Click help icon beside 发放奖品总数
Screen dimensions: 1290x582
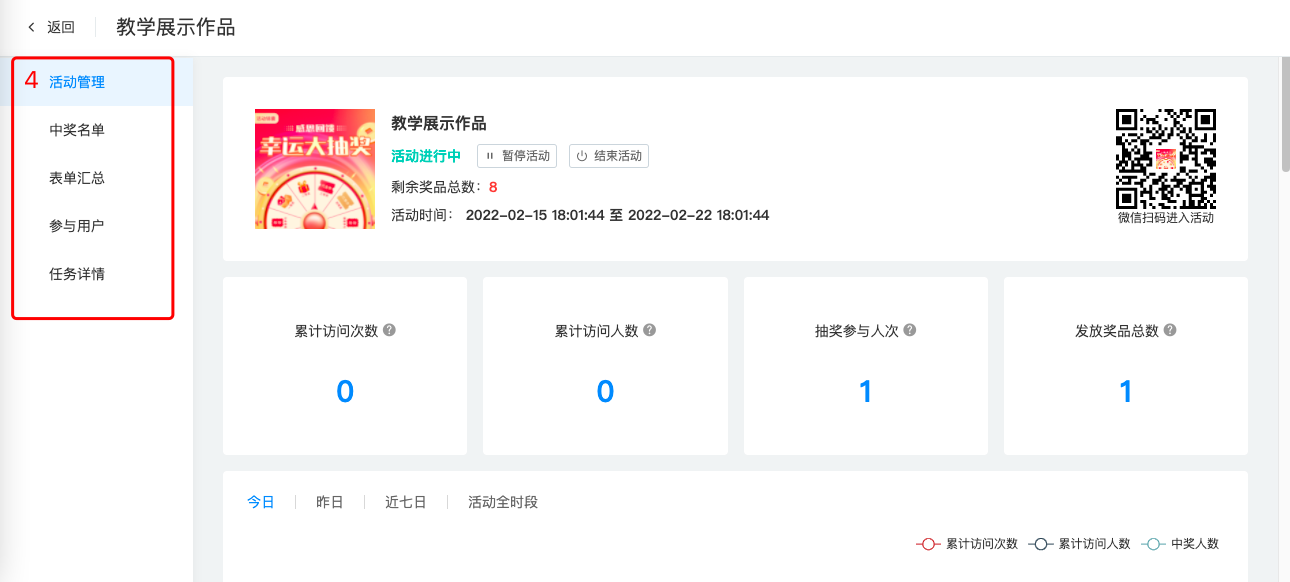point(1170,330)
